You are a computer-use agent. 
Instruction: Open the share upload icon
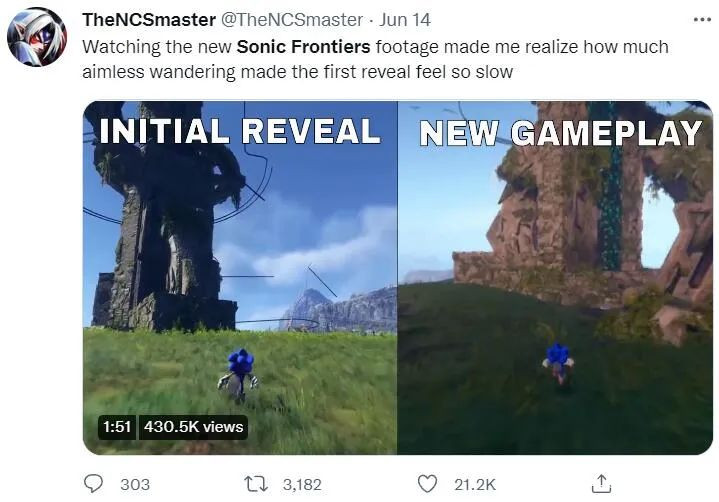tap(601, 484)
